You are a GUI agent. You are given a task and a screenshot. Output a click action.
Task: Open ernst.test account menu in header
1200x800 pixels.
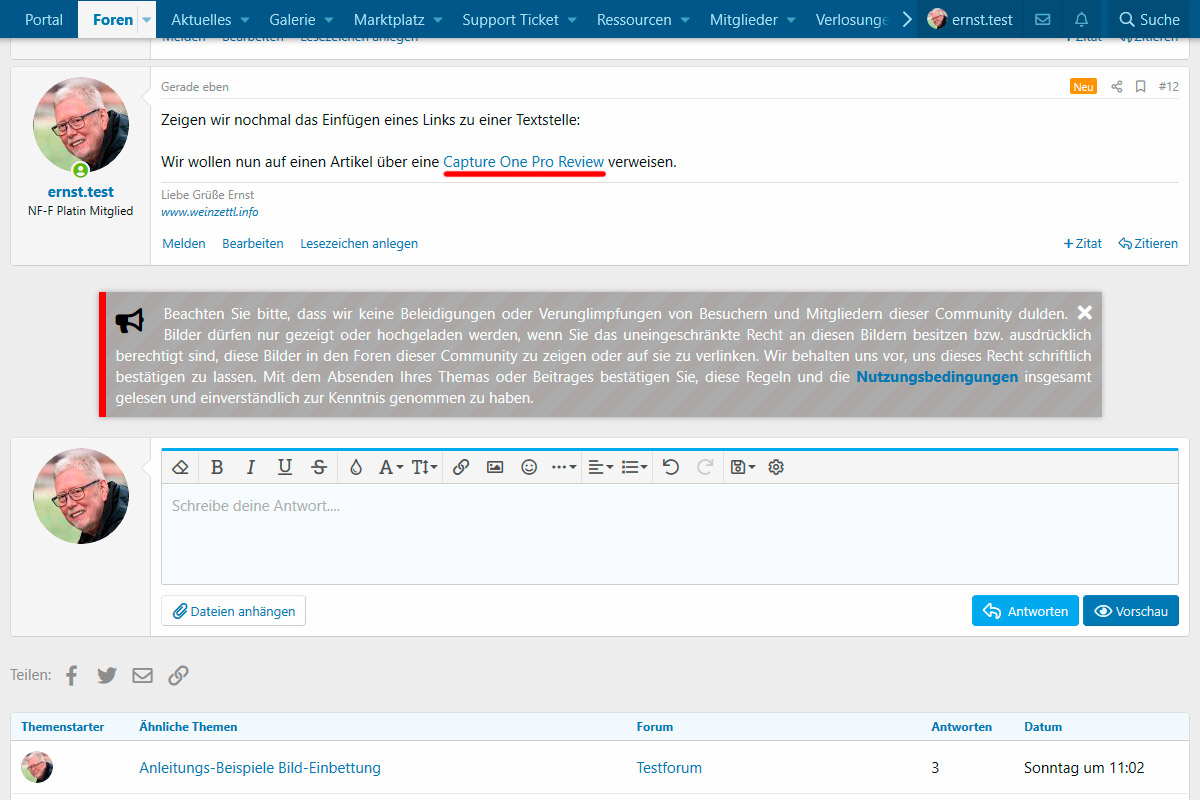click(x=970, y=19)
